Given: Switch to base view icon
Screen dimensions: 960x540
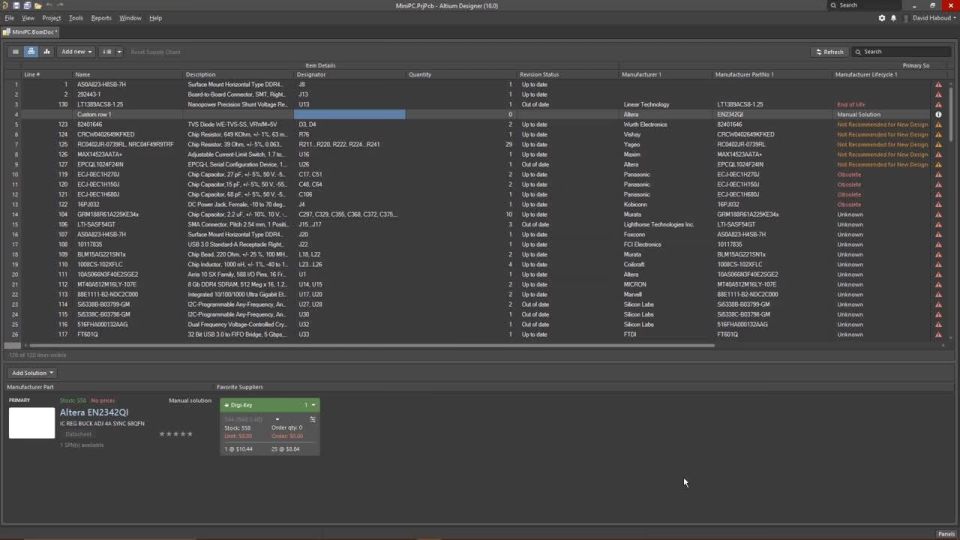Looking at the screenshot, I should coord(31,52).
